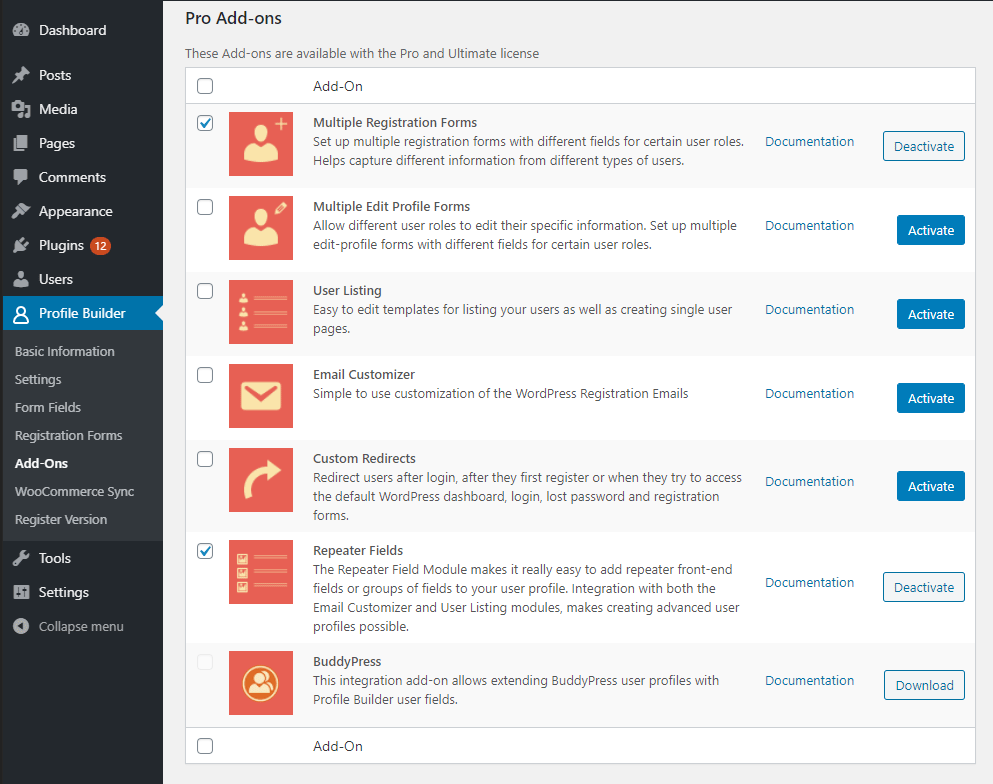Open the Media menu label

58,110
